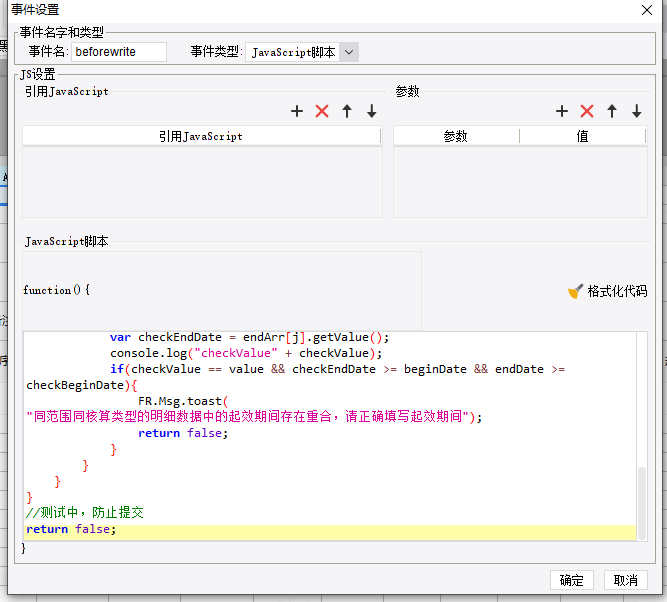
Task: Click the indented 'return false;' inside the if
Action: click(x=183, y=433)
